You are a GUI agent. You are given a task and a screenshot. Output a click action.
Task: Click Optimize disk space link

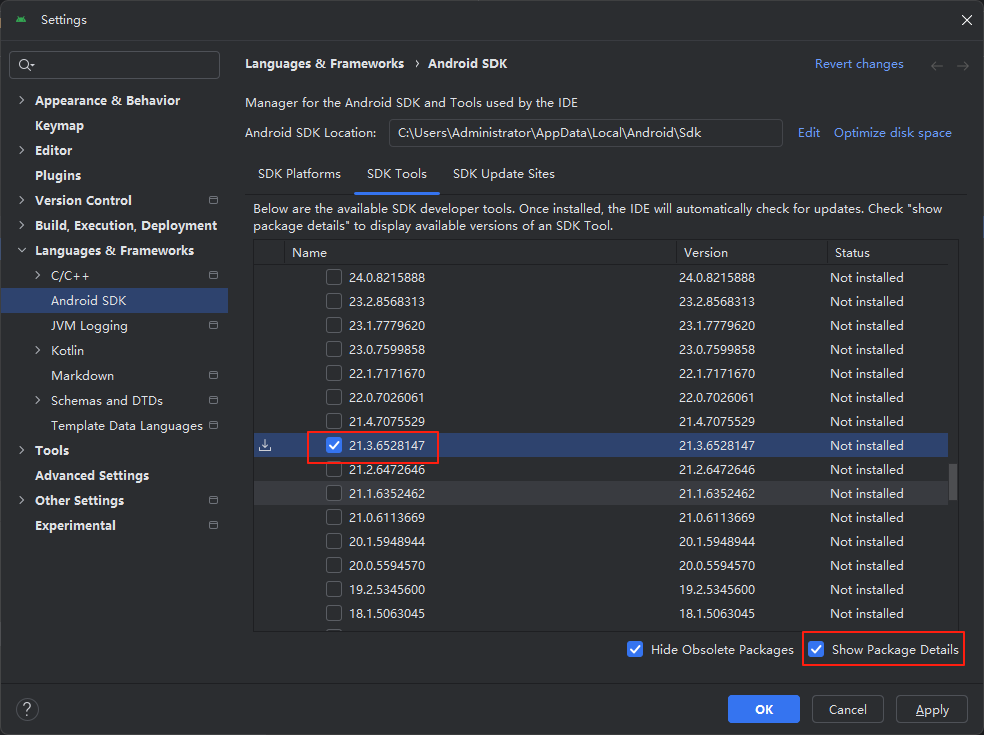[x=893, y=133]
